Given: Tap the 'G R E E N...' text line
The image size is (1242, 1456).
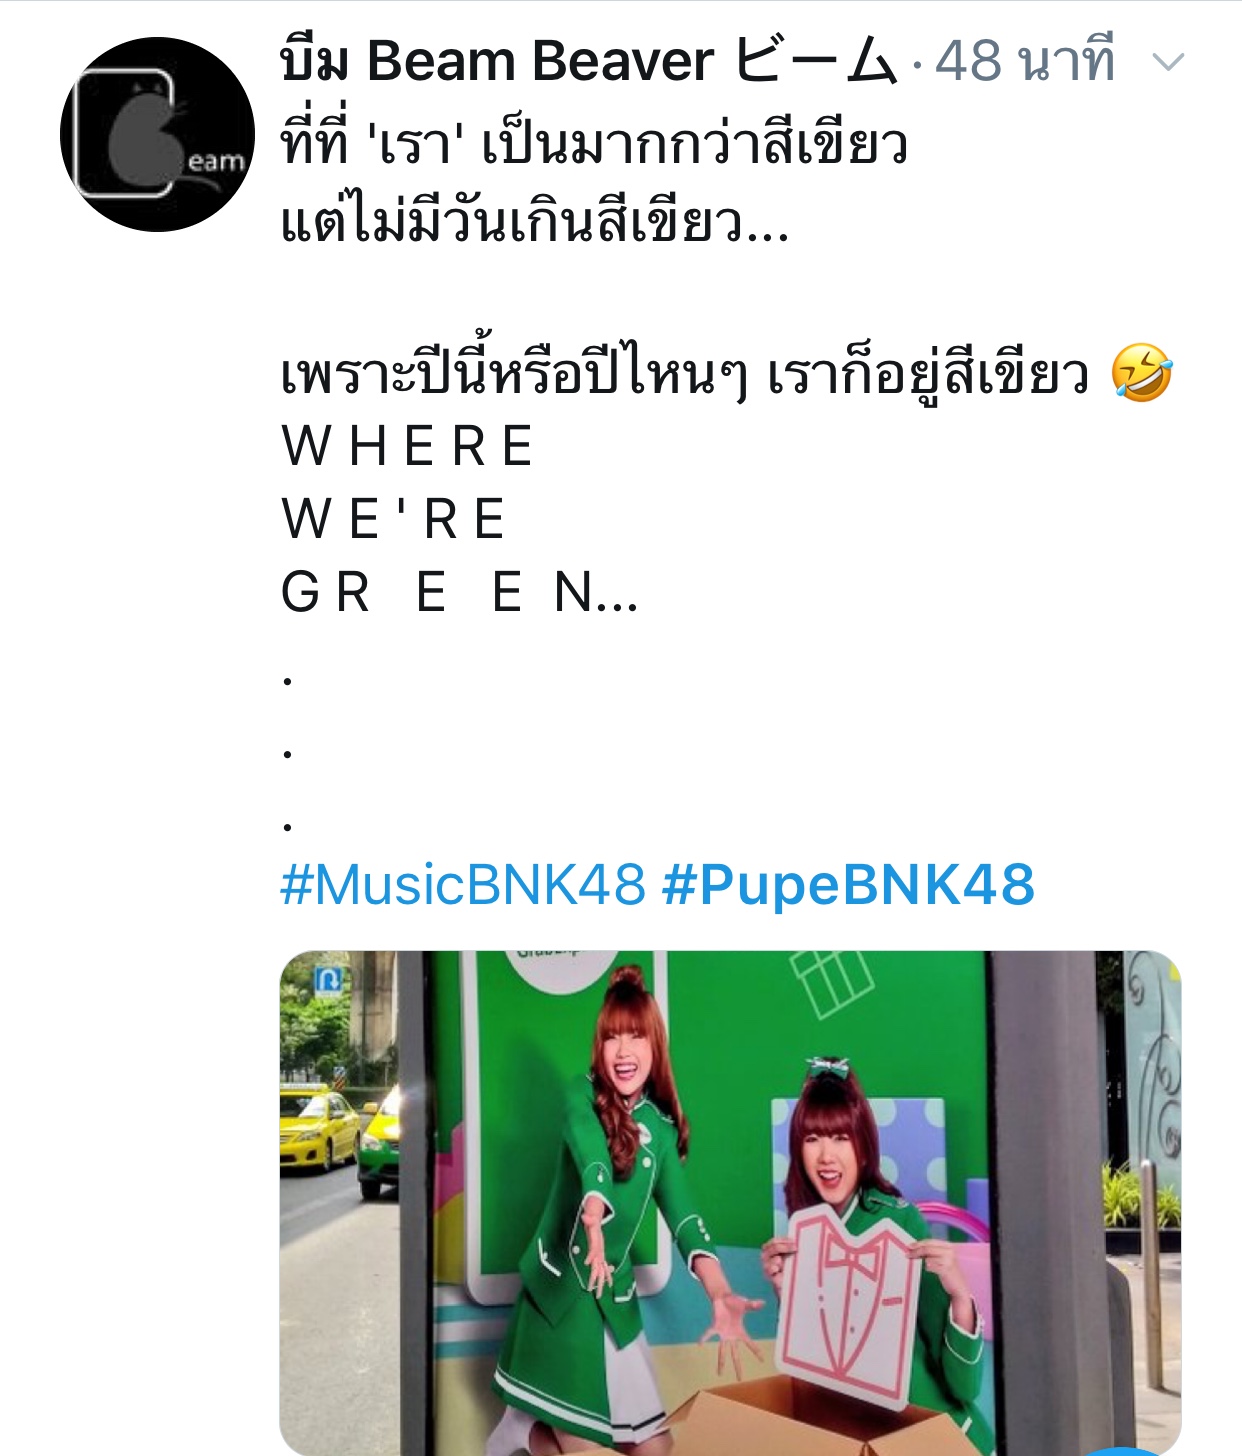Looking at the screenshot, I should pyautogui.click(x=460, y=592).
